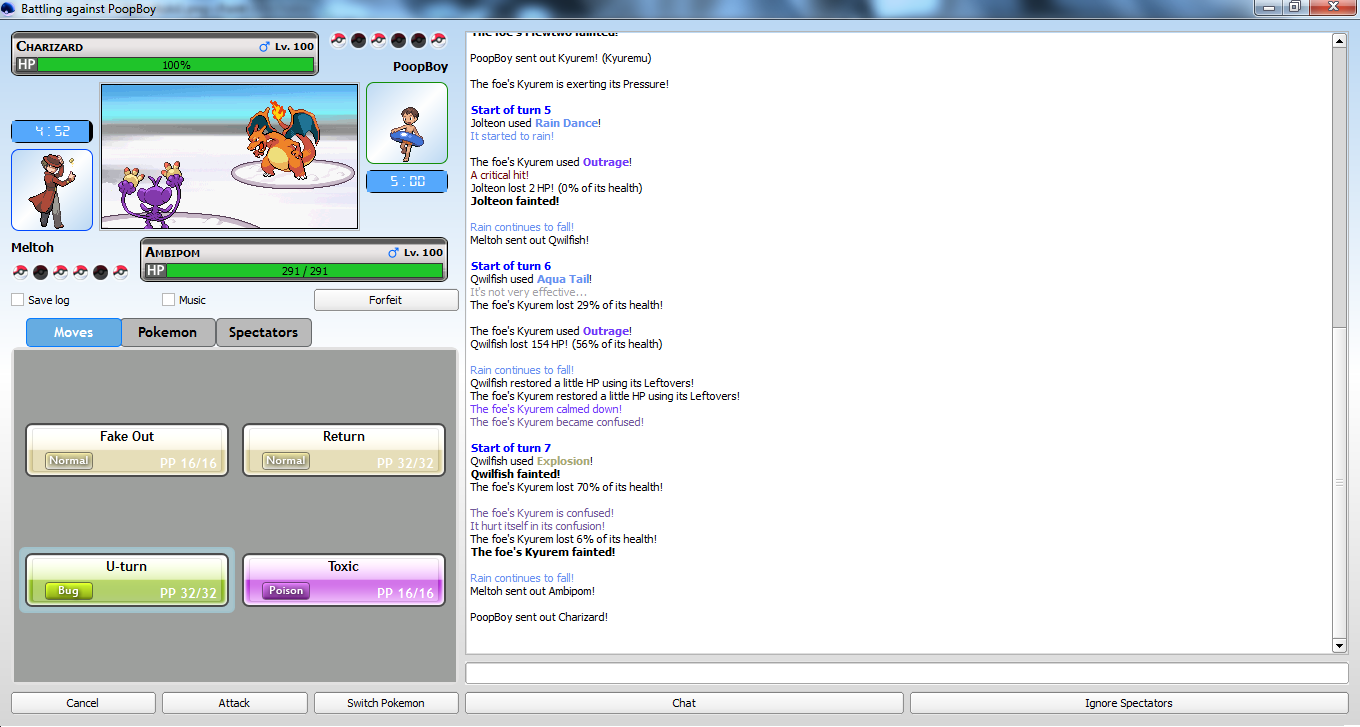Click last Poké Ball under Meltoh's name
This screenshot has height=727, width=1360.
pyautogui.click(x=120, y=272)
